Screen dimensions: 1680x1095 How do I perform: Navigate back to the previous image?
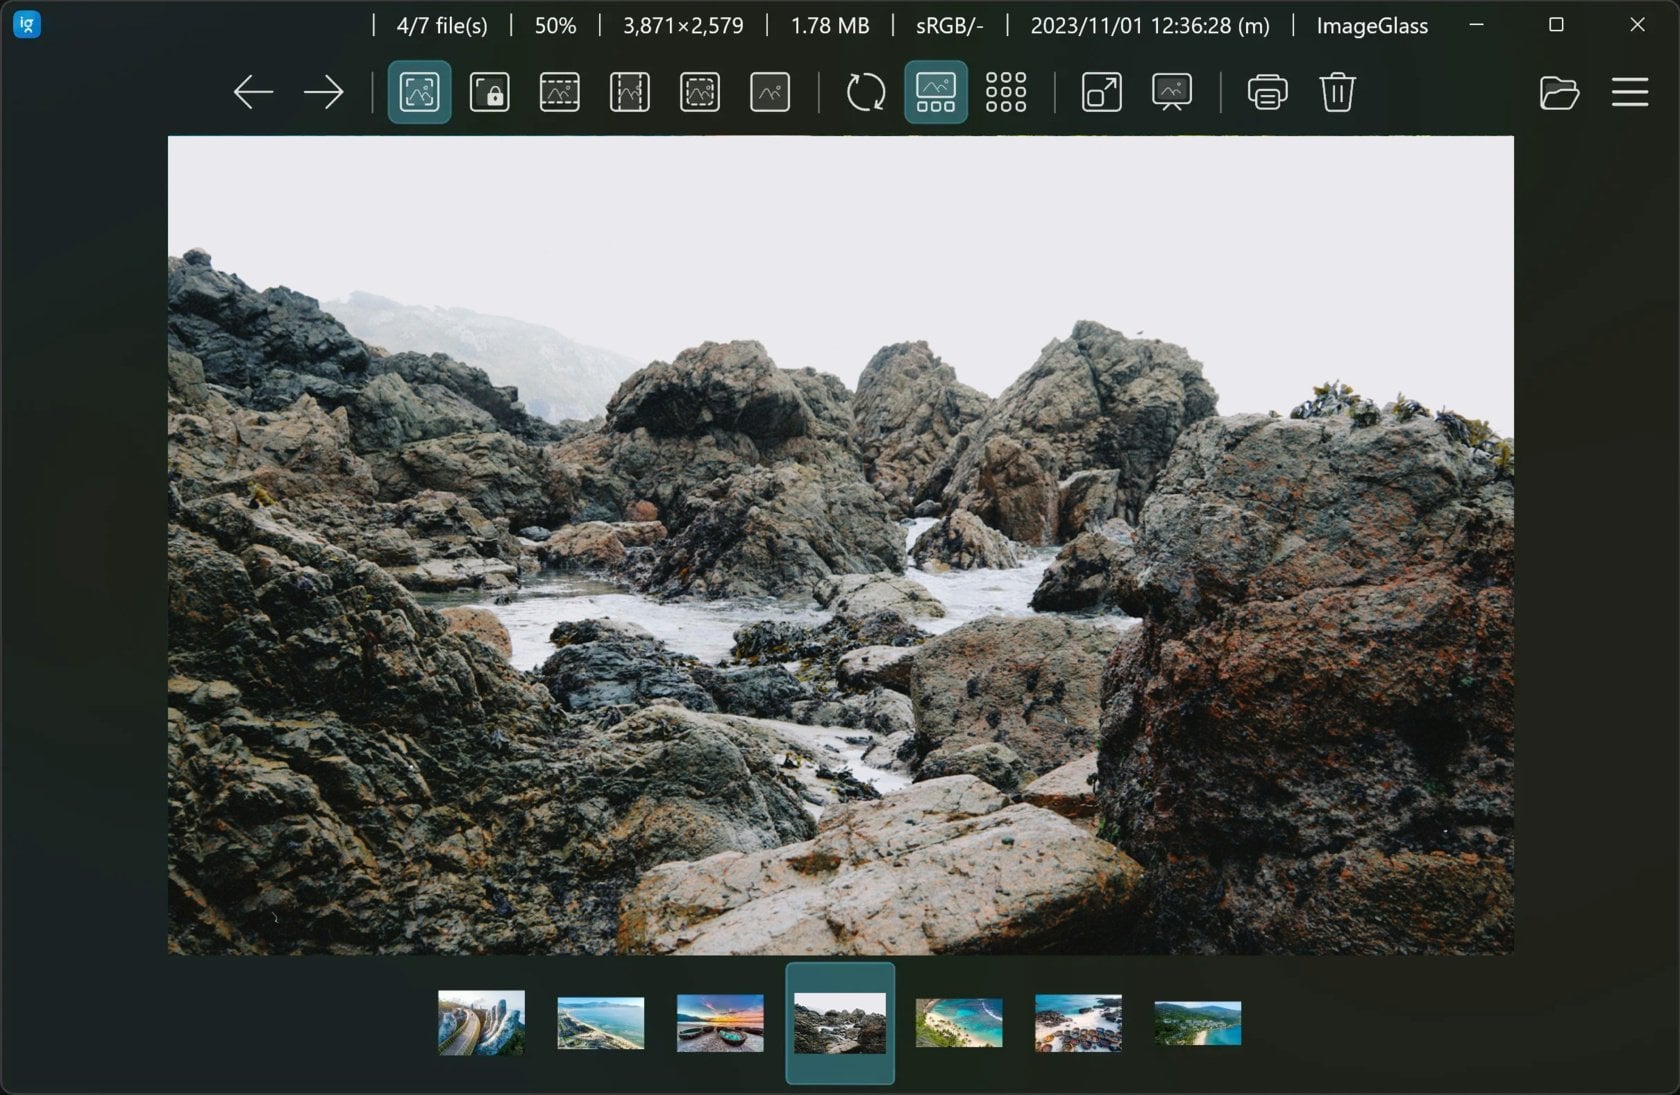[x=253, y=91]
